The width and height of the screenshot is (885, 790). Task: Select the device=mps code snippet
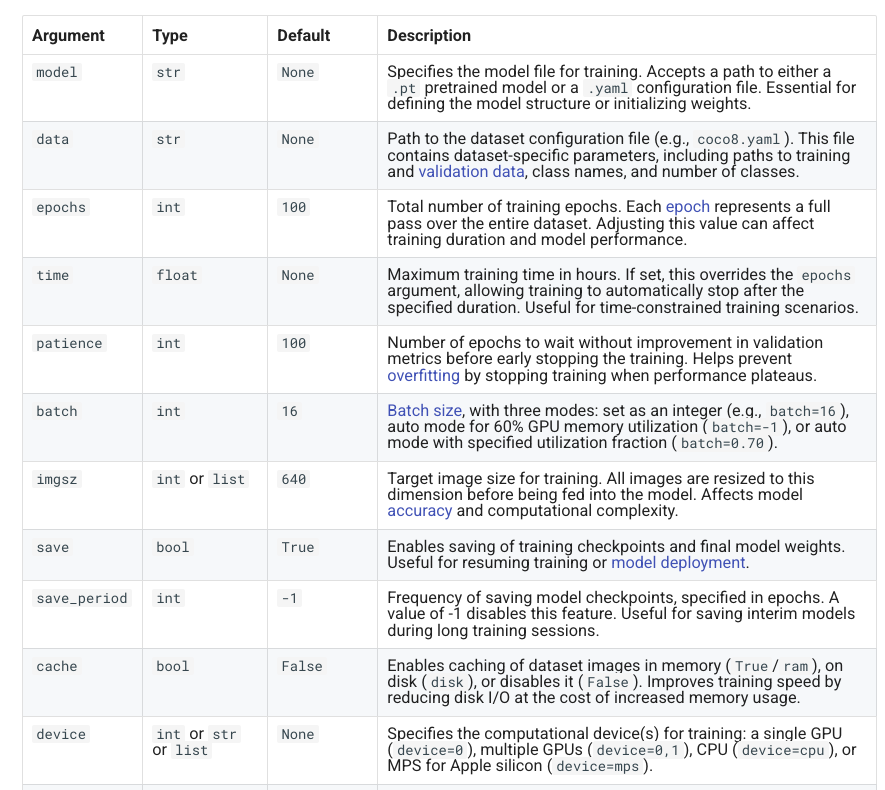597,766
